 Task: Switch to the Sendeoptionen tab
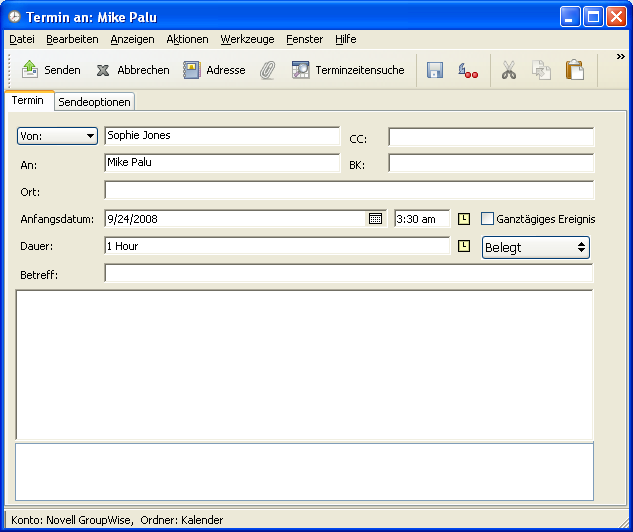coord(94,102)
